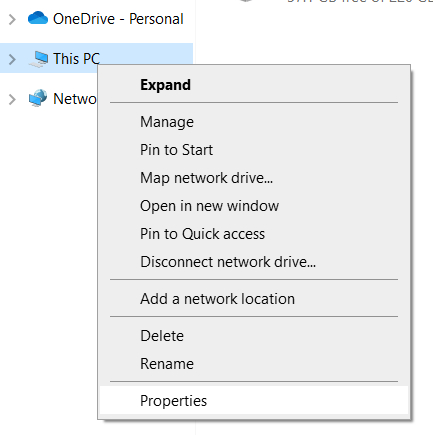Choose Delete from the context menu
The height and width of the screenshot is (435, 433).
tap(254, 336)
